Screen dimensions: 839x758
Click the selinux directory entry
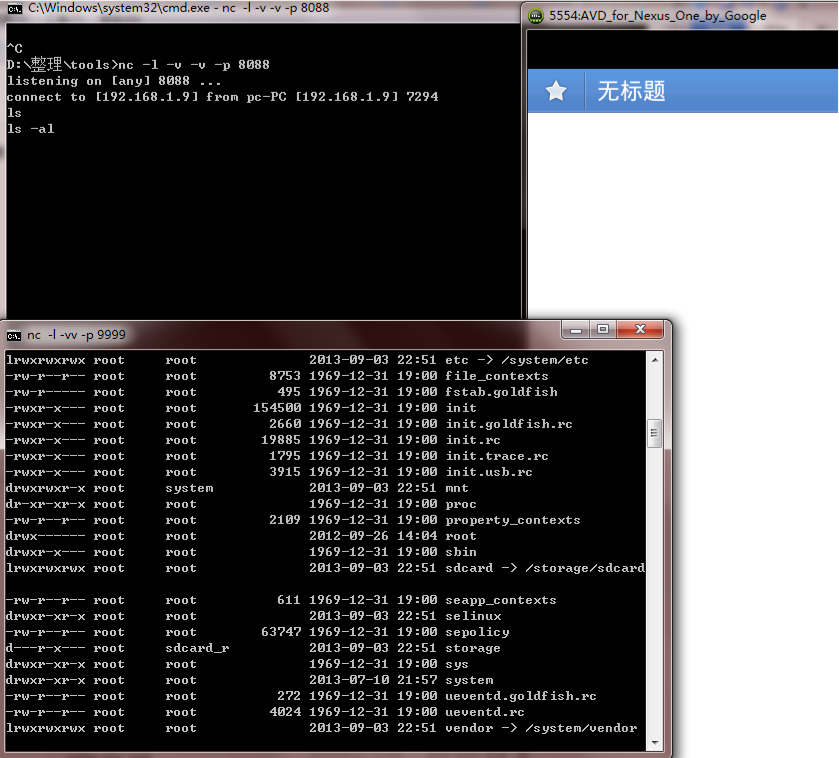click(x=473, y=616)
